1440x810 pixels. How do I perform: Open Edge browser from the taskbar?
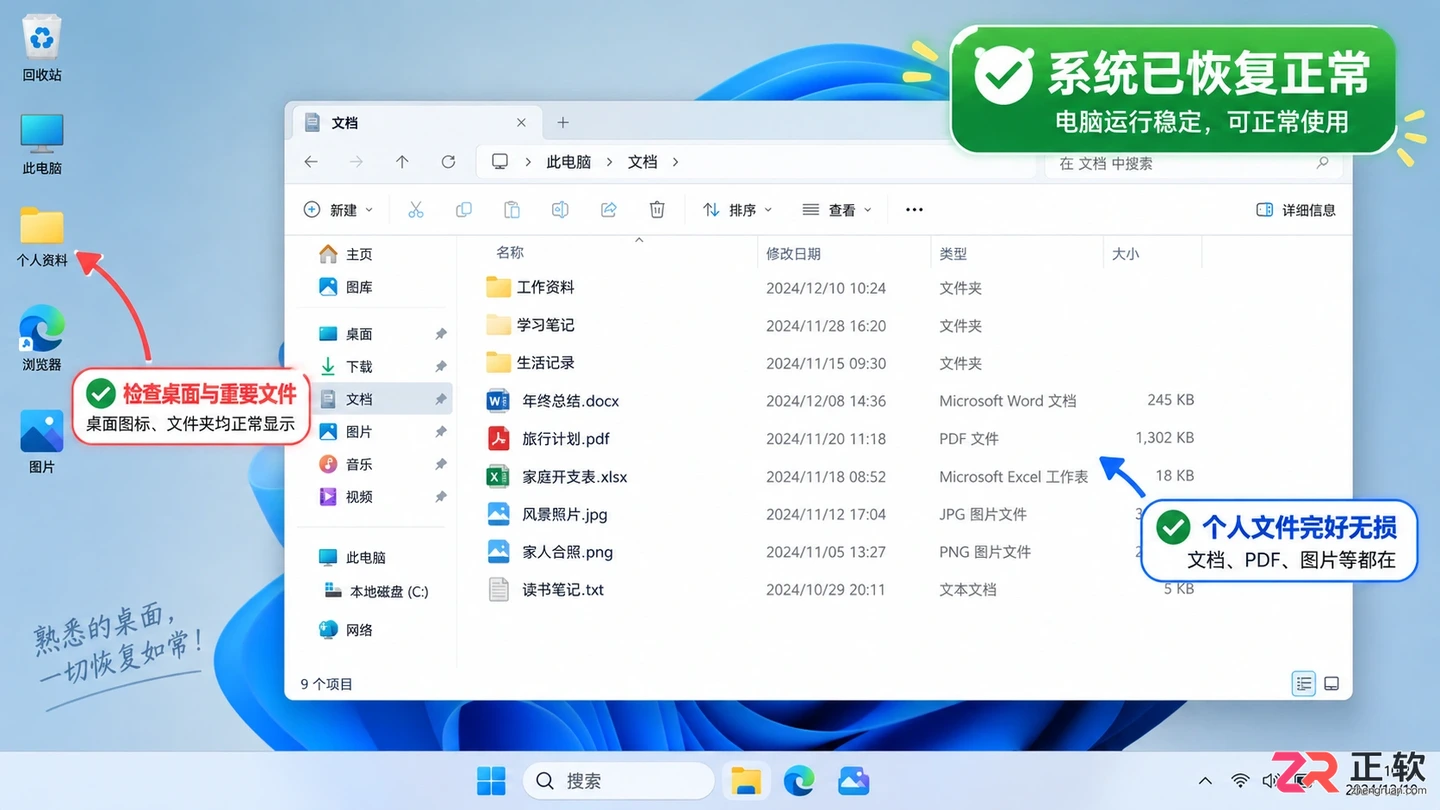pyautogui.click(x=799, y=781)
